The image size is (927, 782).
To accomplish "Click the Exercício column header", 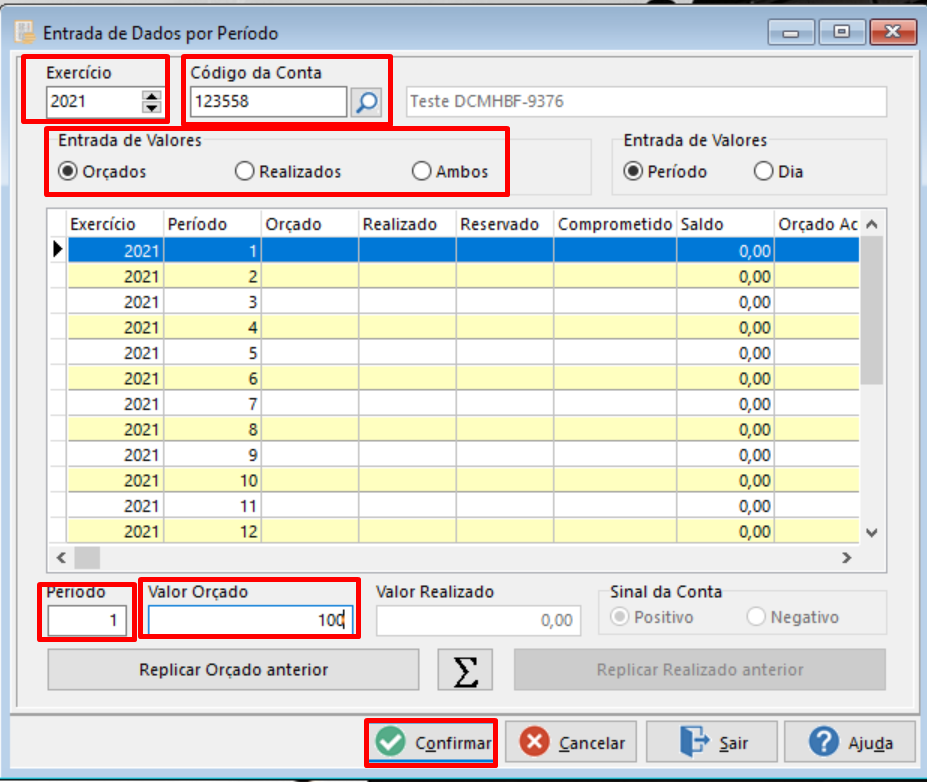I will [115, 224].
